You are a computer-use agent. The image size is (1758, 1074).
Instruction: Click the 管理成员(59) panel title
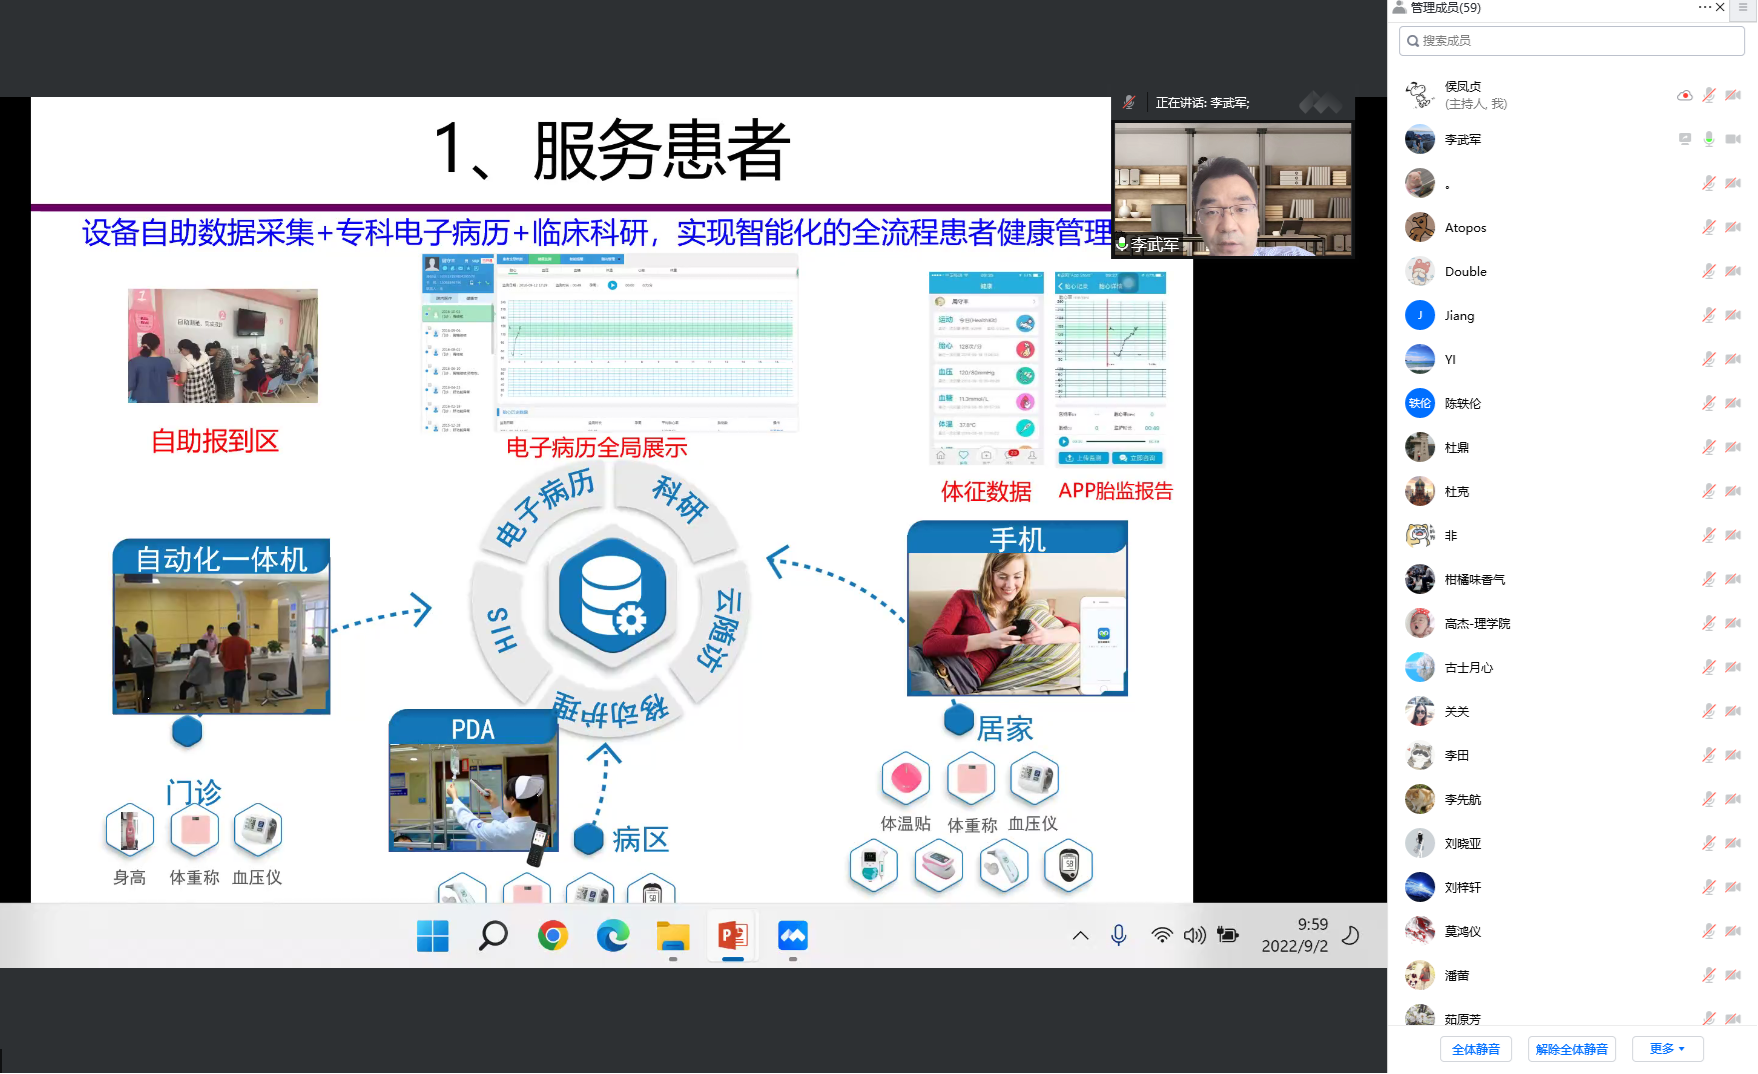[1445, 8]
